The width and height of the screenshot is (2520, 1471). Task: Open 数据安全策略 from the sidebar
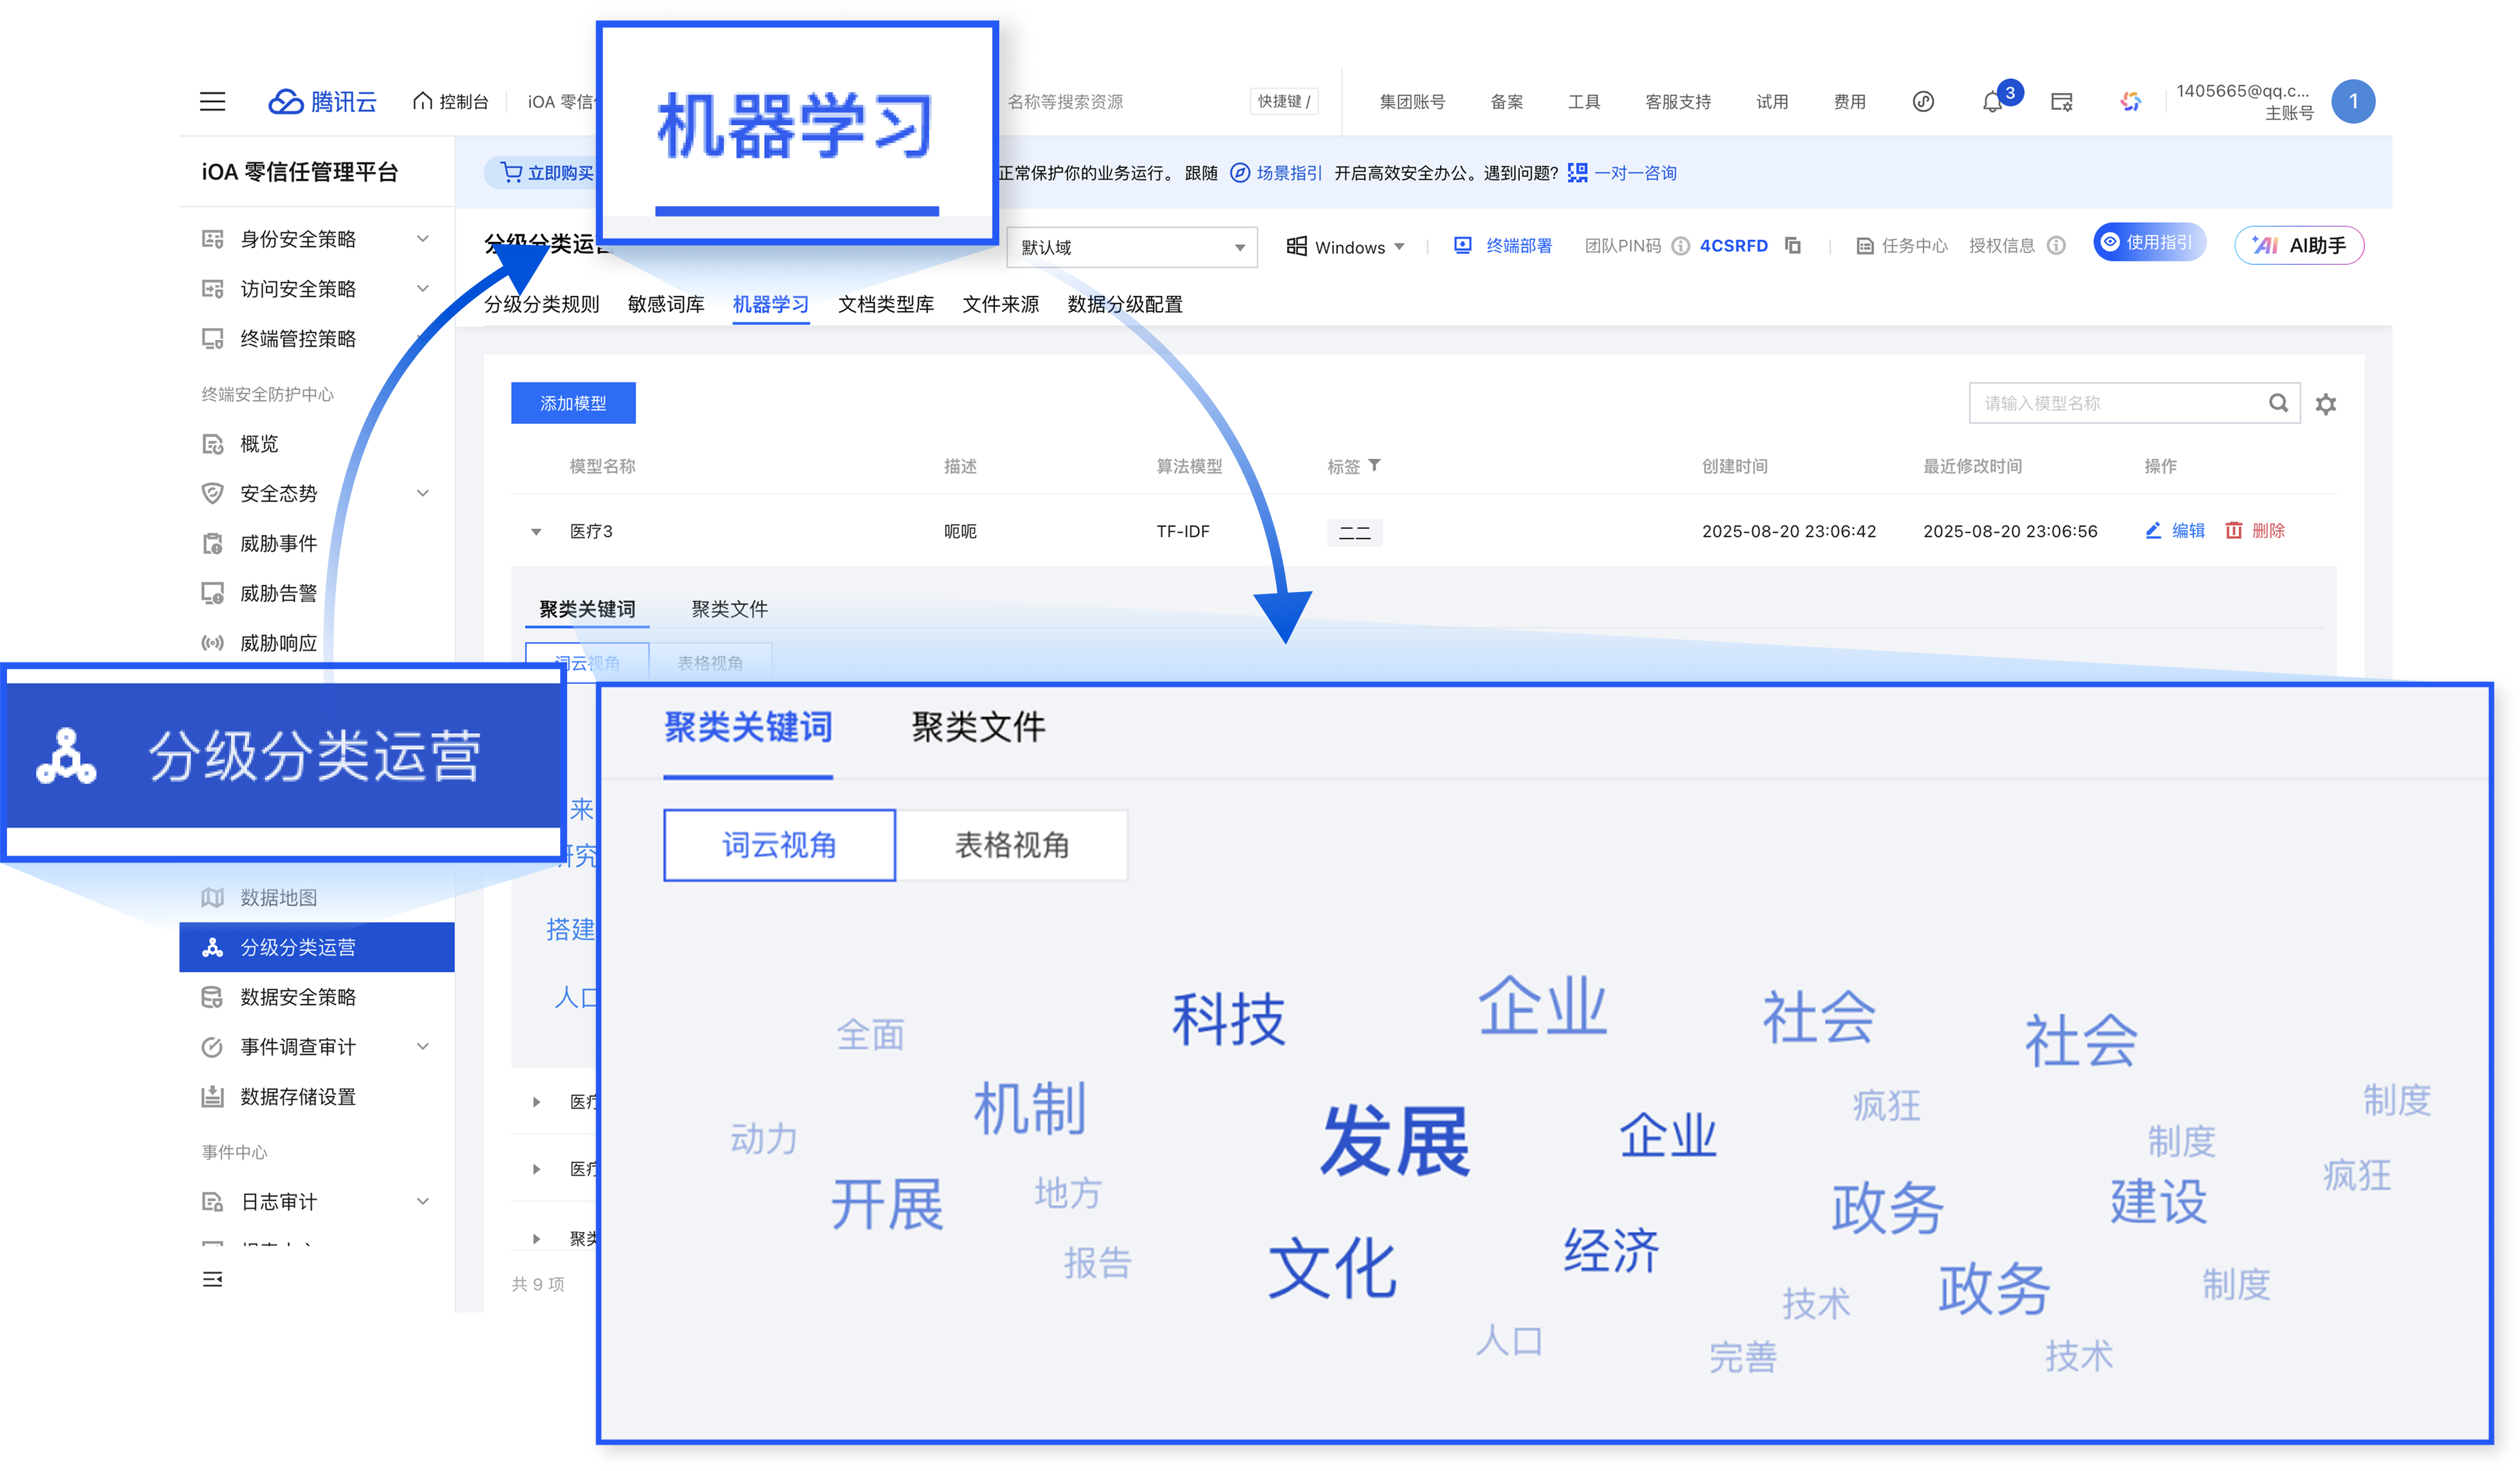[x=299, y=996]
